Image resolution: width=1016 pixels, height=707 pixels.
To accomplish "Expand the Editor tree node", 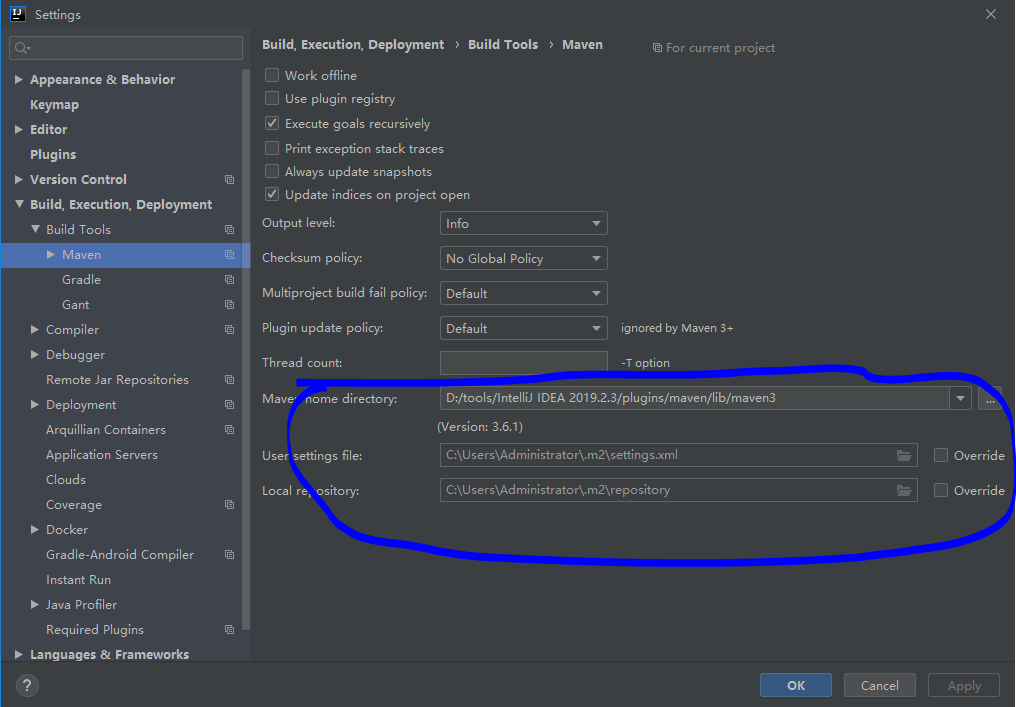I will coord(19,129).
